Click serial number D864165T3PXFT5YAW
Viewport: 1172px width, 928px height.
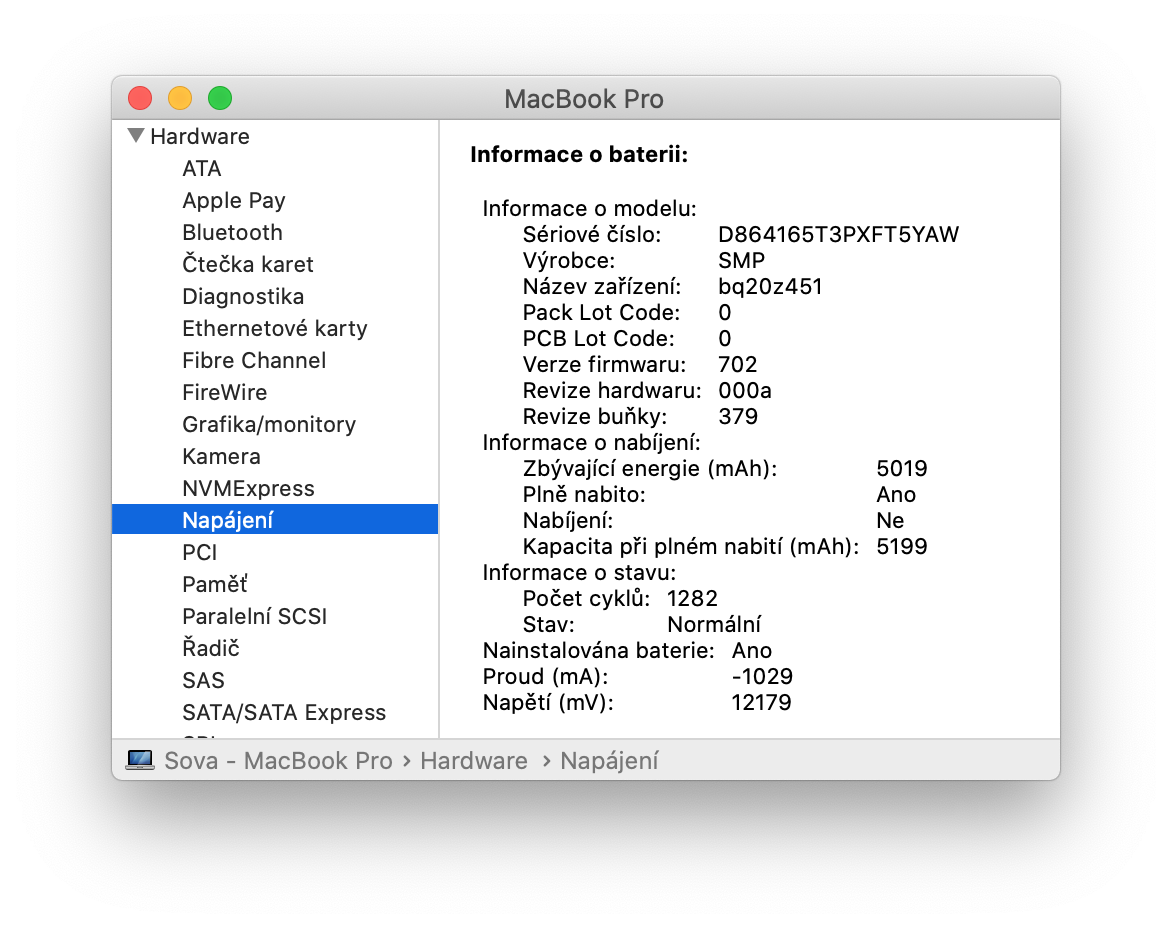[838, 235]
